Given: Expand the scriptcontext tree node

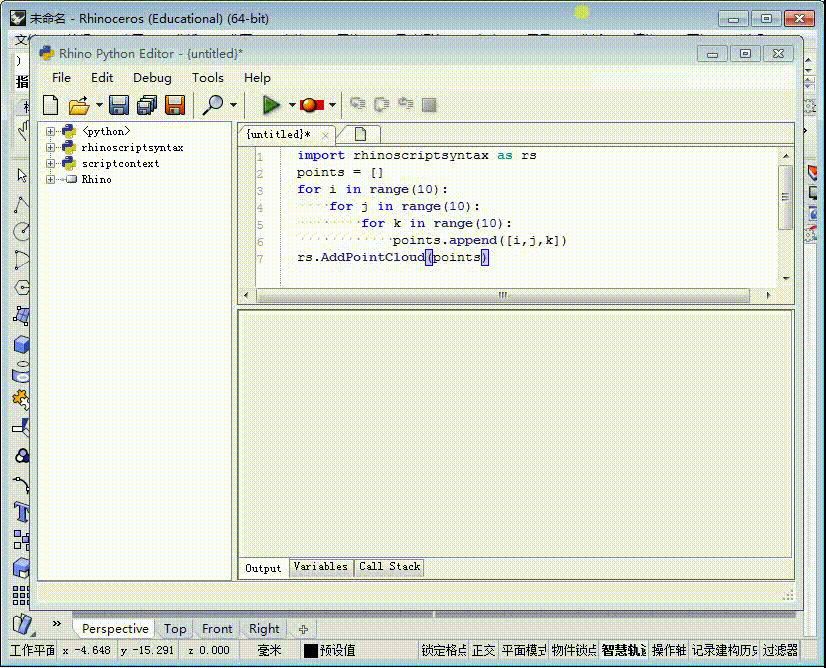Looking at the screenshot, I should click(50, 163).
